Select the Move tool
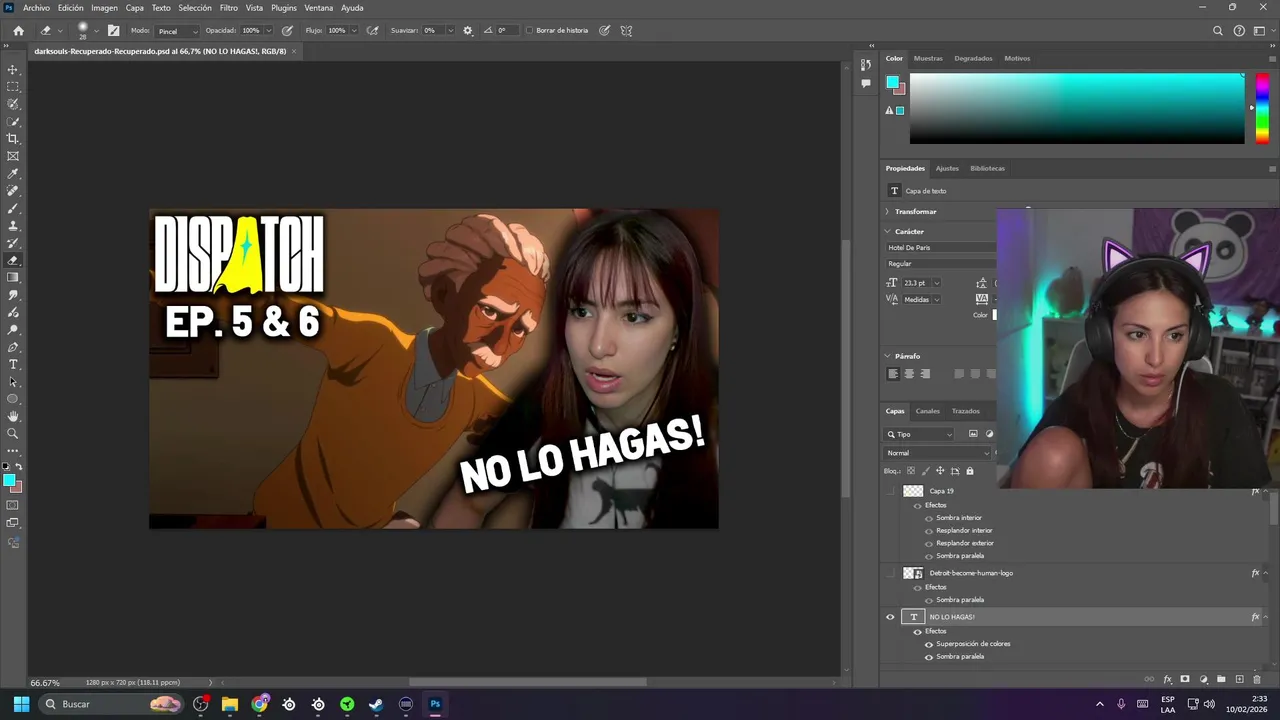The width and height of the screenshot is (1280, 720). coord(13,69)
